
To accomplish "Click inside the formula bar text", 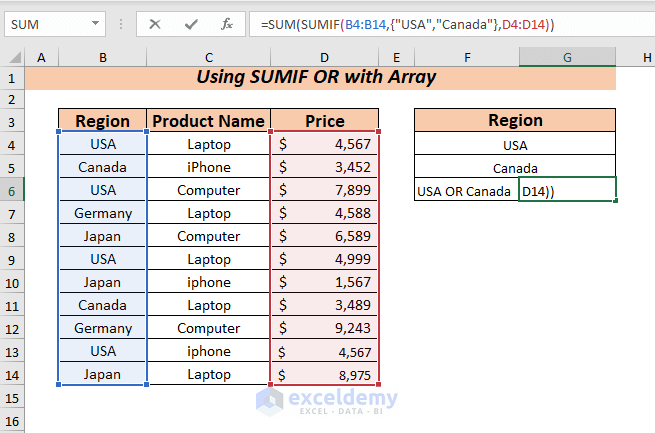I will 450,23.
